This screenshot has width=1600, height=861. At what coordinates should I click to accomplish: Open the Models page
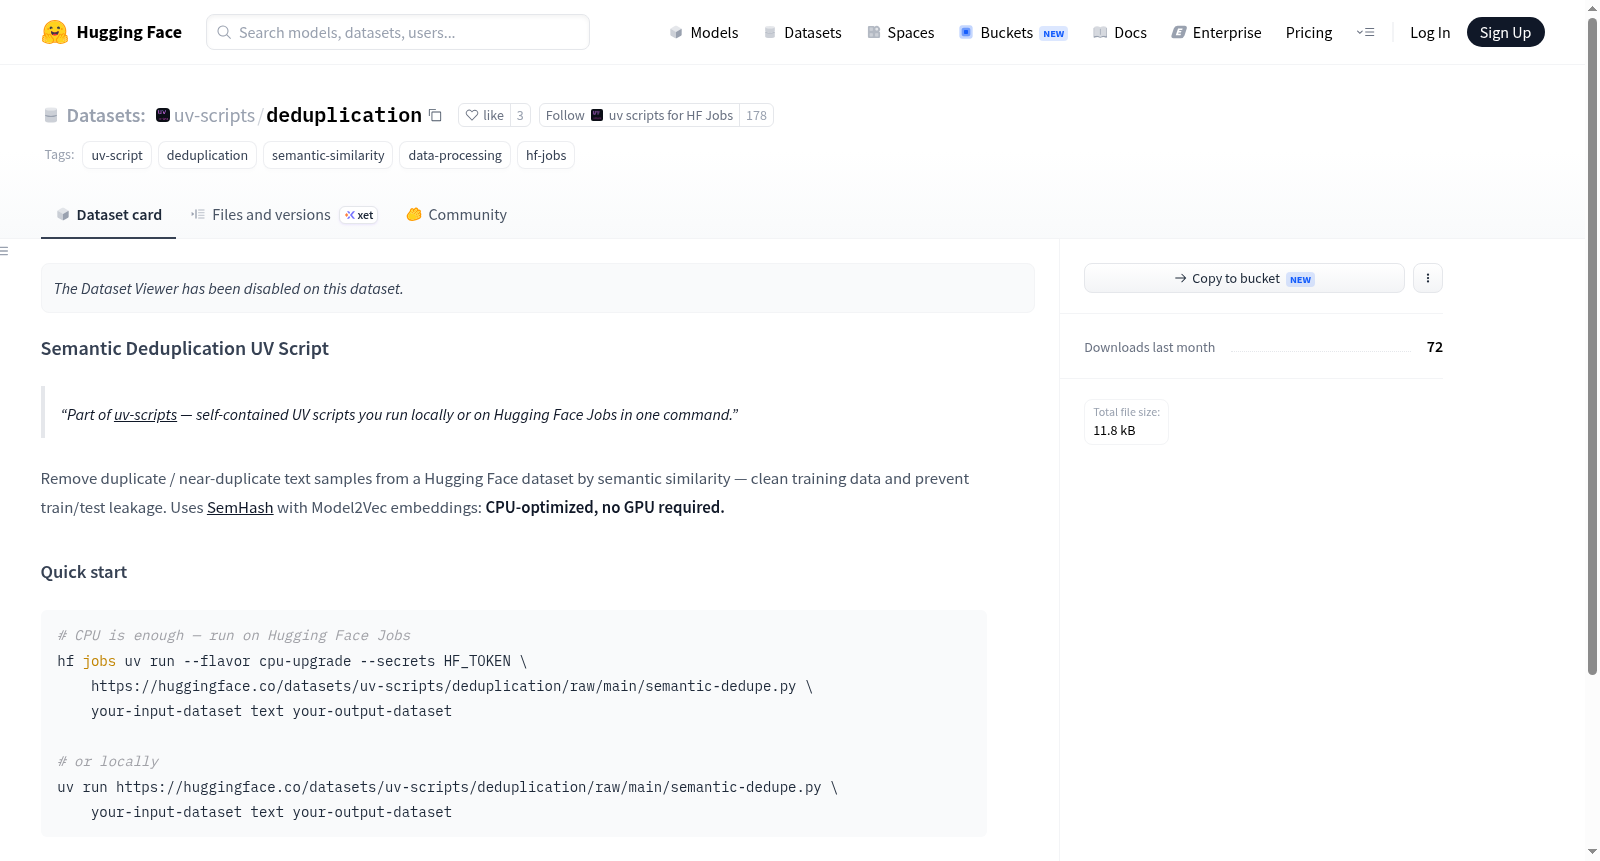pyautogui.click(x=704, y=32)
